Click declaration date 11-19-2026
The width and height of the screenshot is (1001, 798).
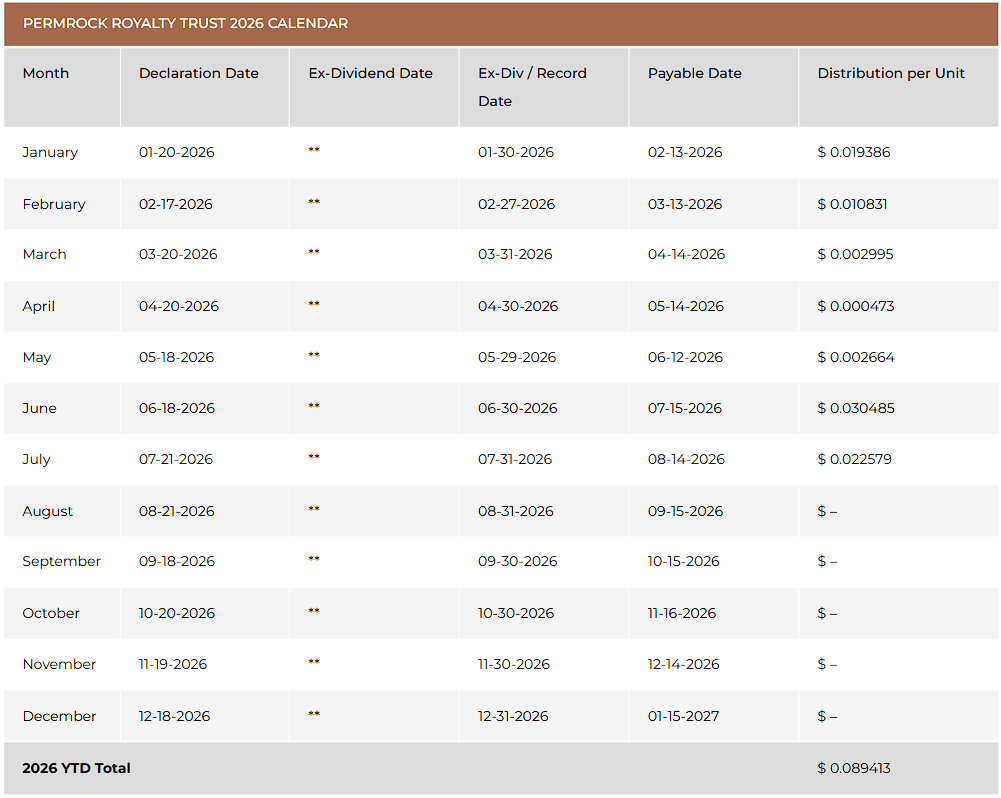(173, 665)
